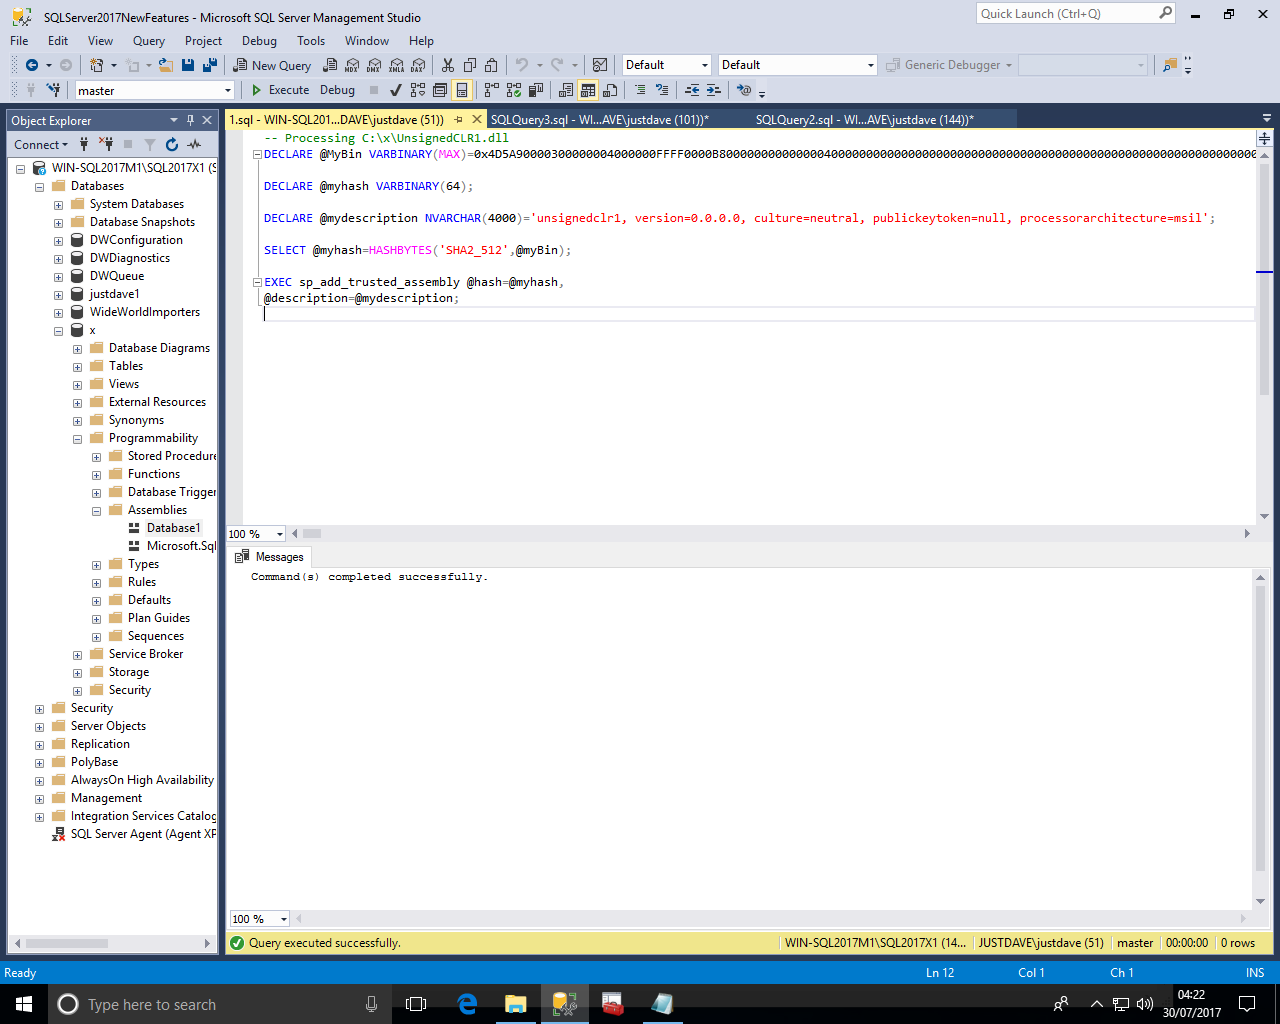Click the Execute button
The height and width of the screenshot is (1024, 1280).
click(x=280, y=90)
